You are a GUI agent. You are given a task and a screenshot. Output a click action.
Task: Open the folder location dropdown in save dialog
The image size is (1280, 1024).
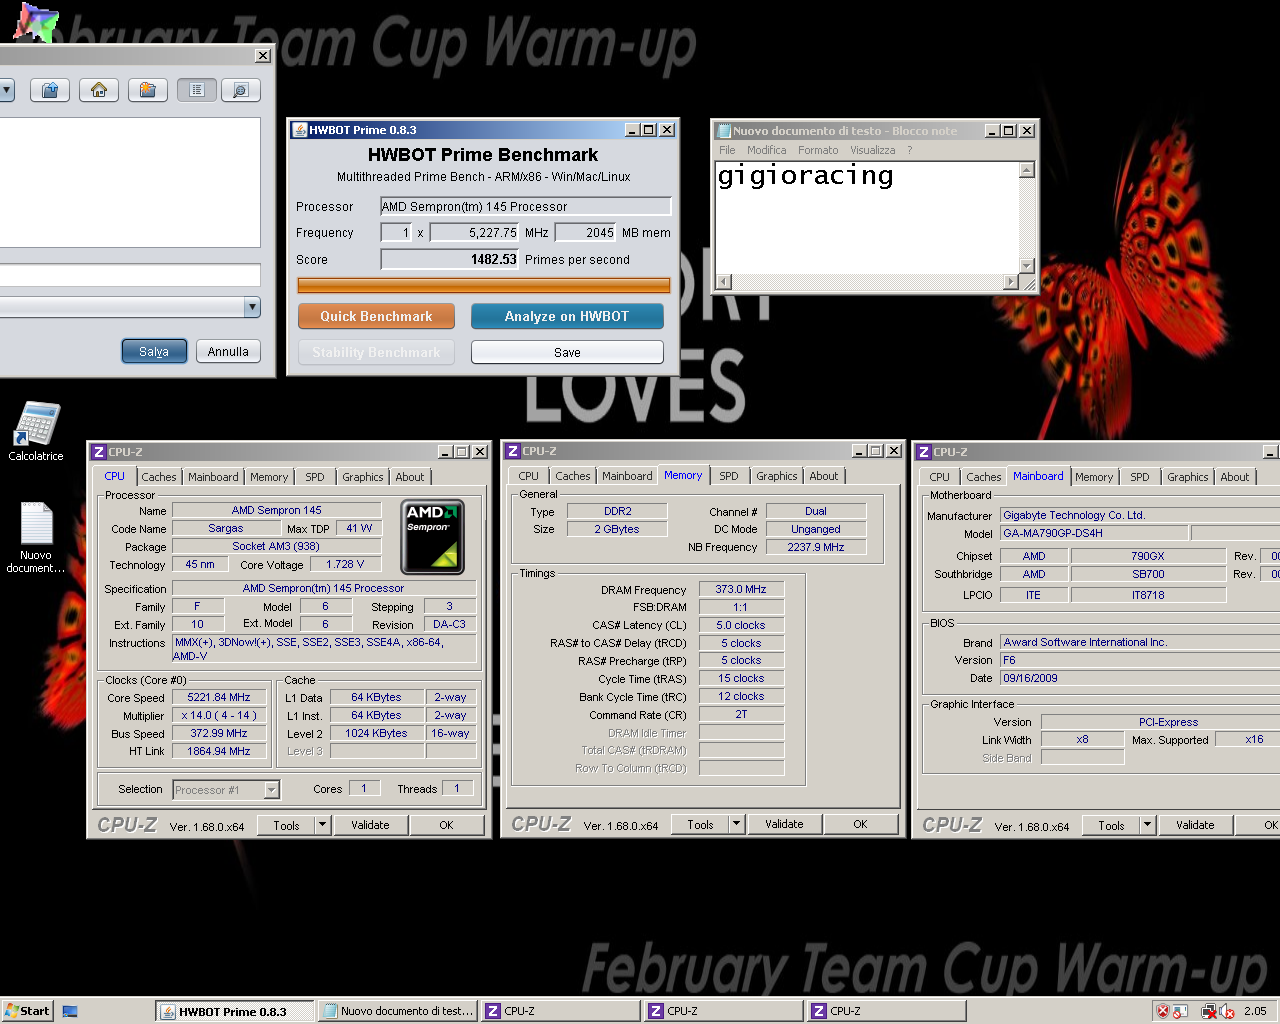6,90
